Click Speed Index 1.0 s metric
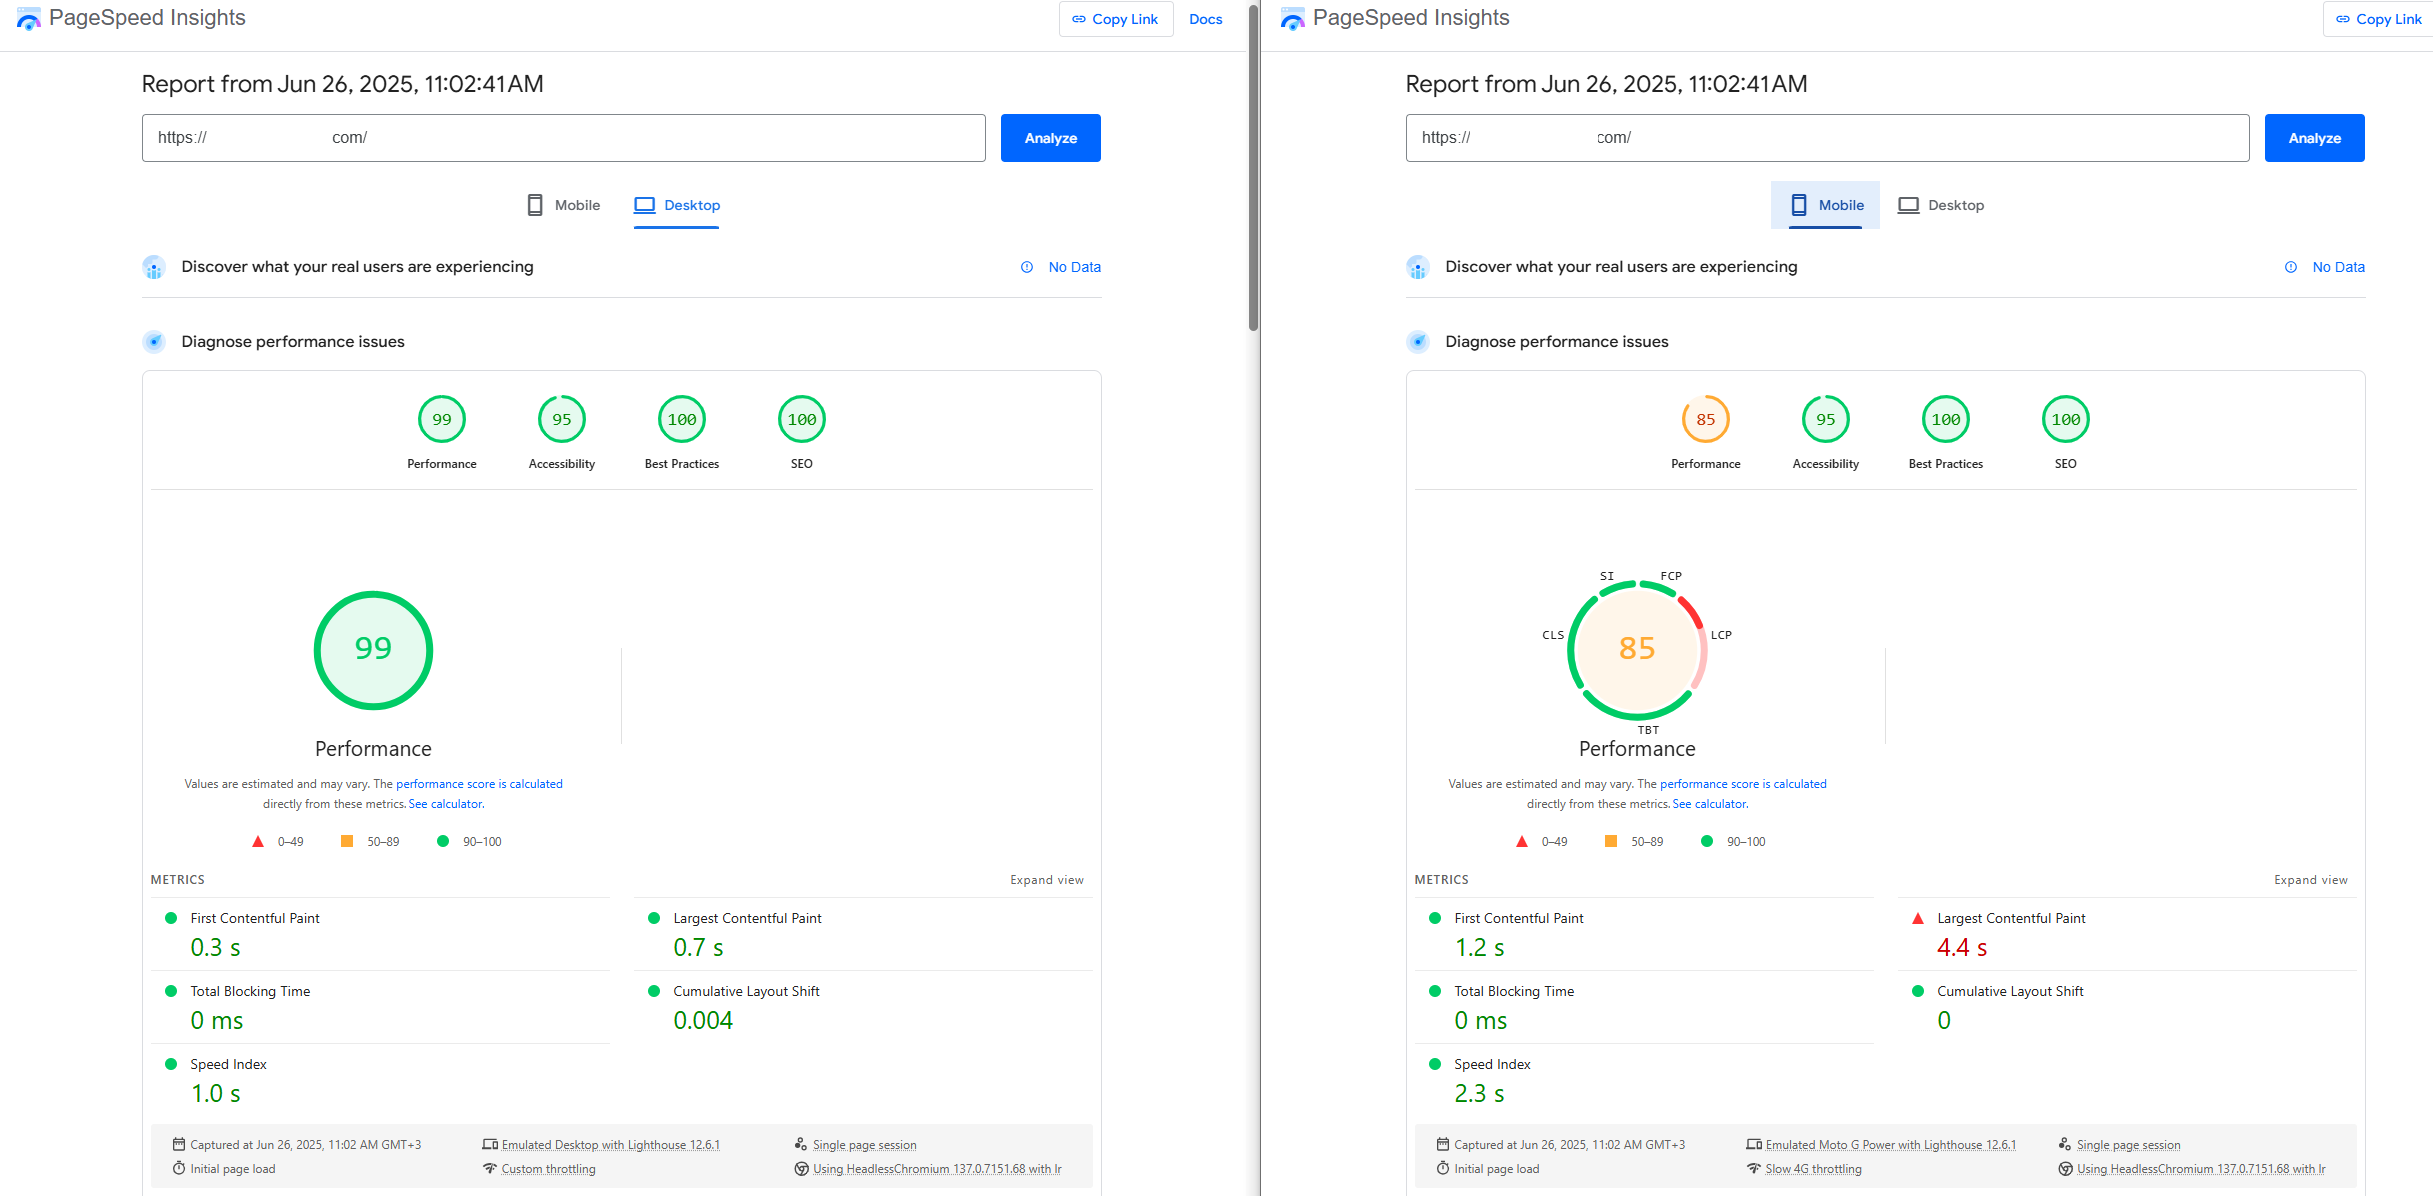2433x1196 pixels. tap(381, 1080)
